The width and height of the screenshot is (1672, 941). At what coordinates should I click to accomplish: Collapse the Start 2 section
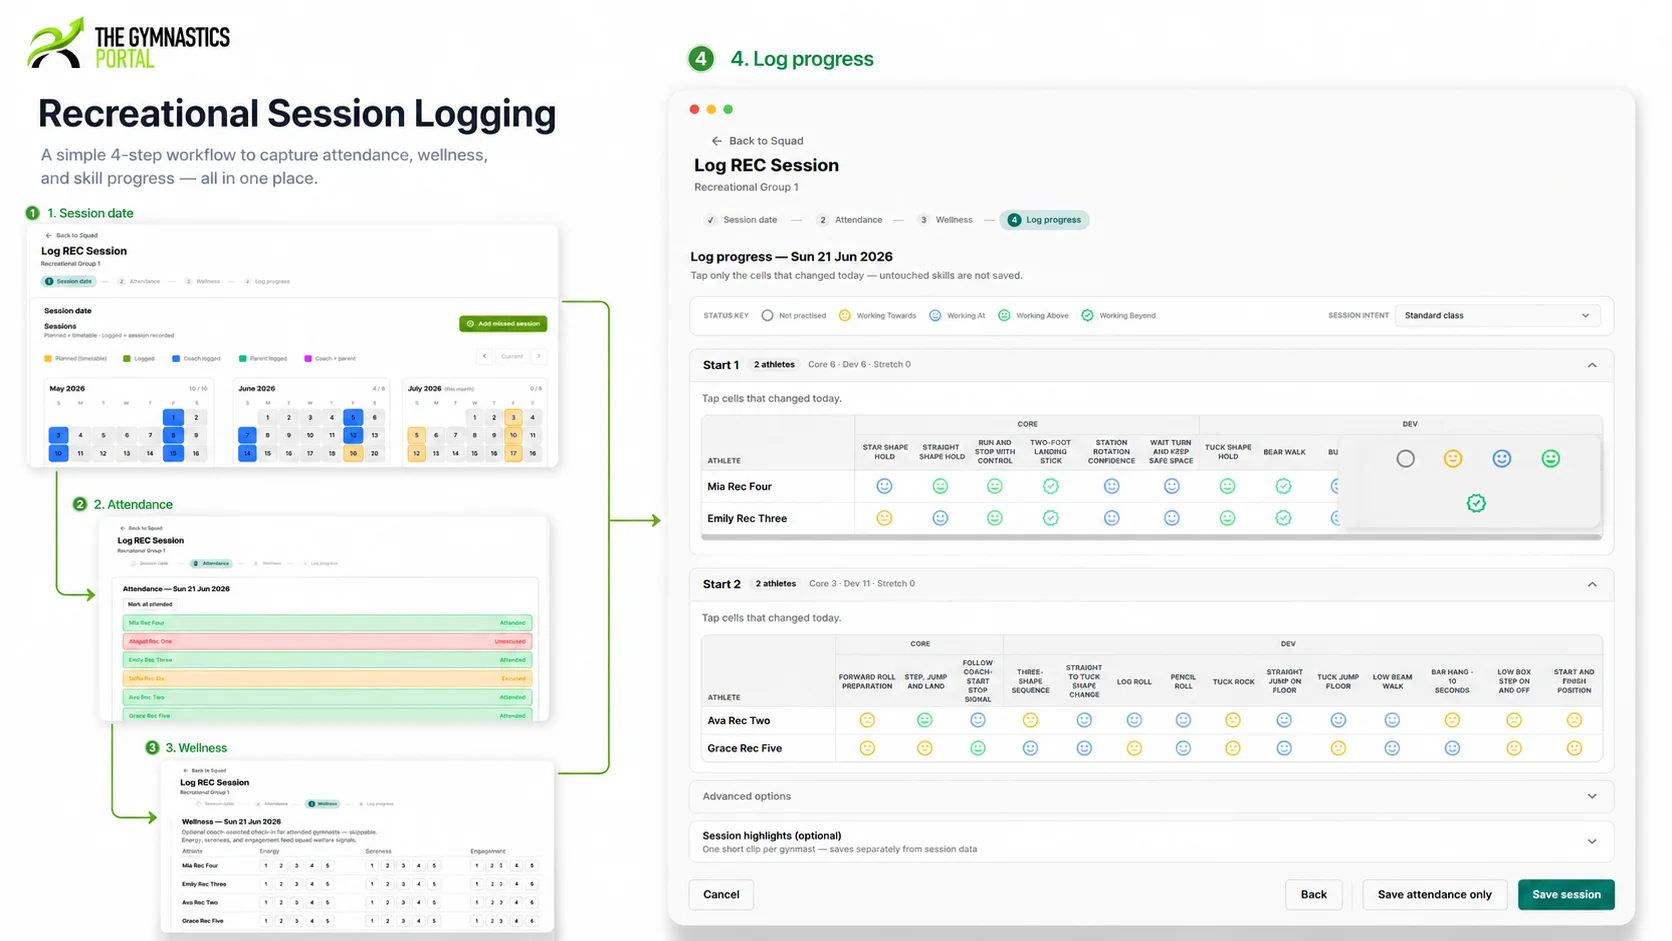click(1592, 584)
